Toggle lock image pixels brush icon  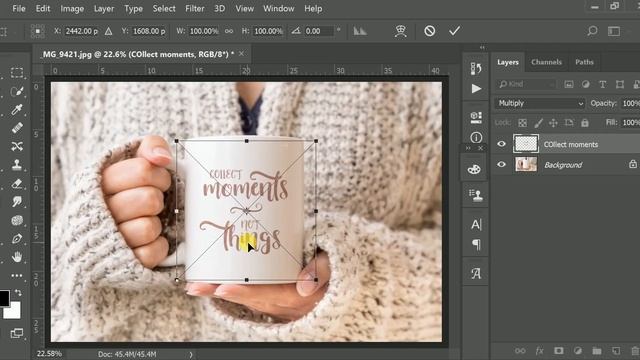point(538,123)
